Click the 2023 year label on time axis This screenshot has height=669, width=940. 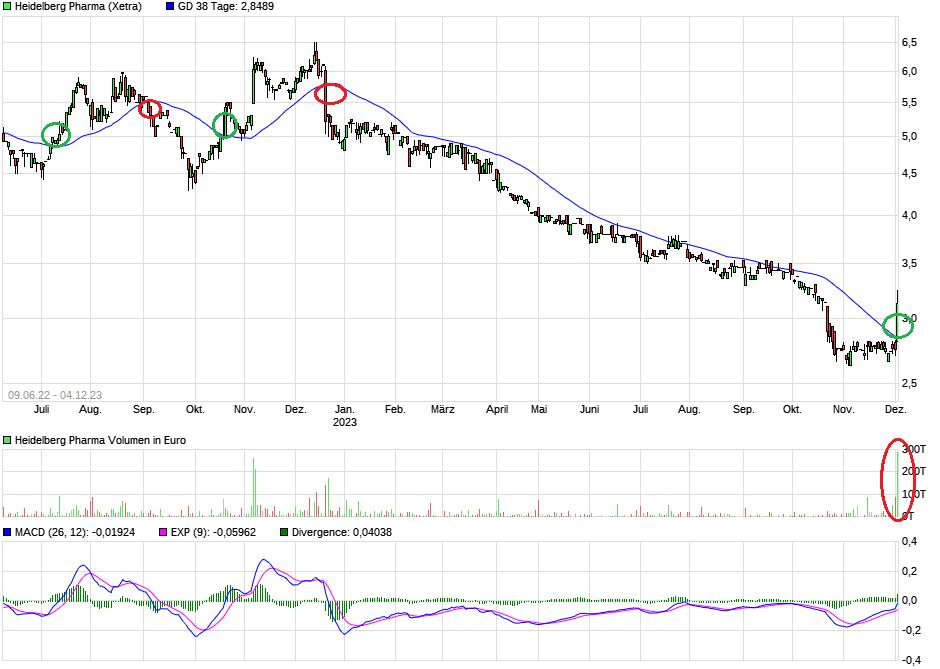pyautogui.click(x=346, y=422)
